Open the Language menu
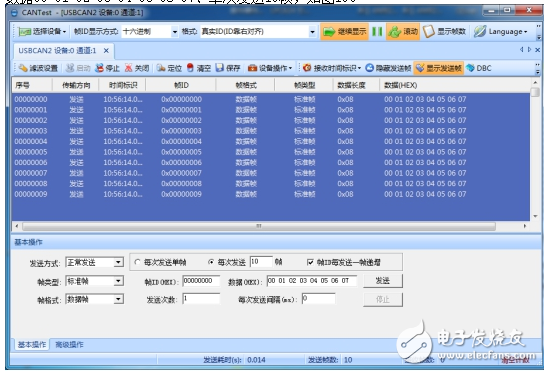Screen dimensions: 544x372 pyautogui.click(x=501, y=32)
